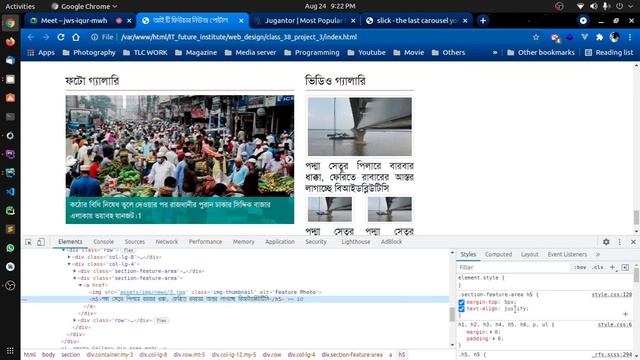Expand the div col-lg-8 node
The height and width of the screenshot is (360, 640).
tap(69, 257)
